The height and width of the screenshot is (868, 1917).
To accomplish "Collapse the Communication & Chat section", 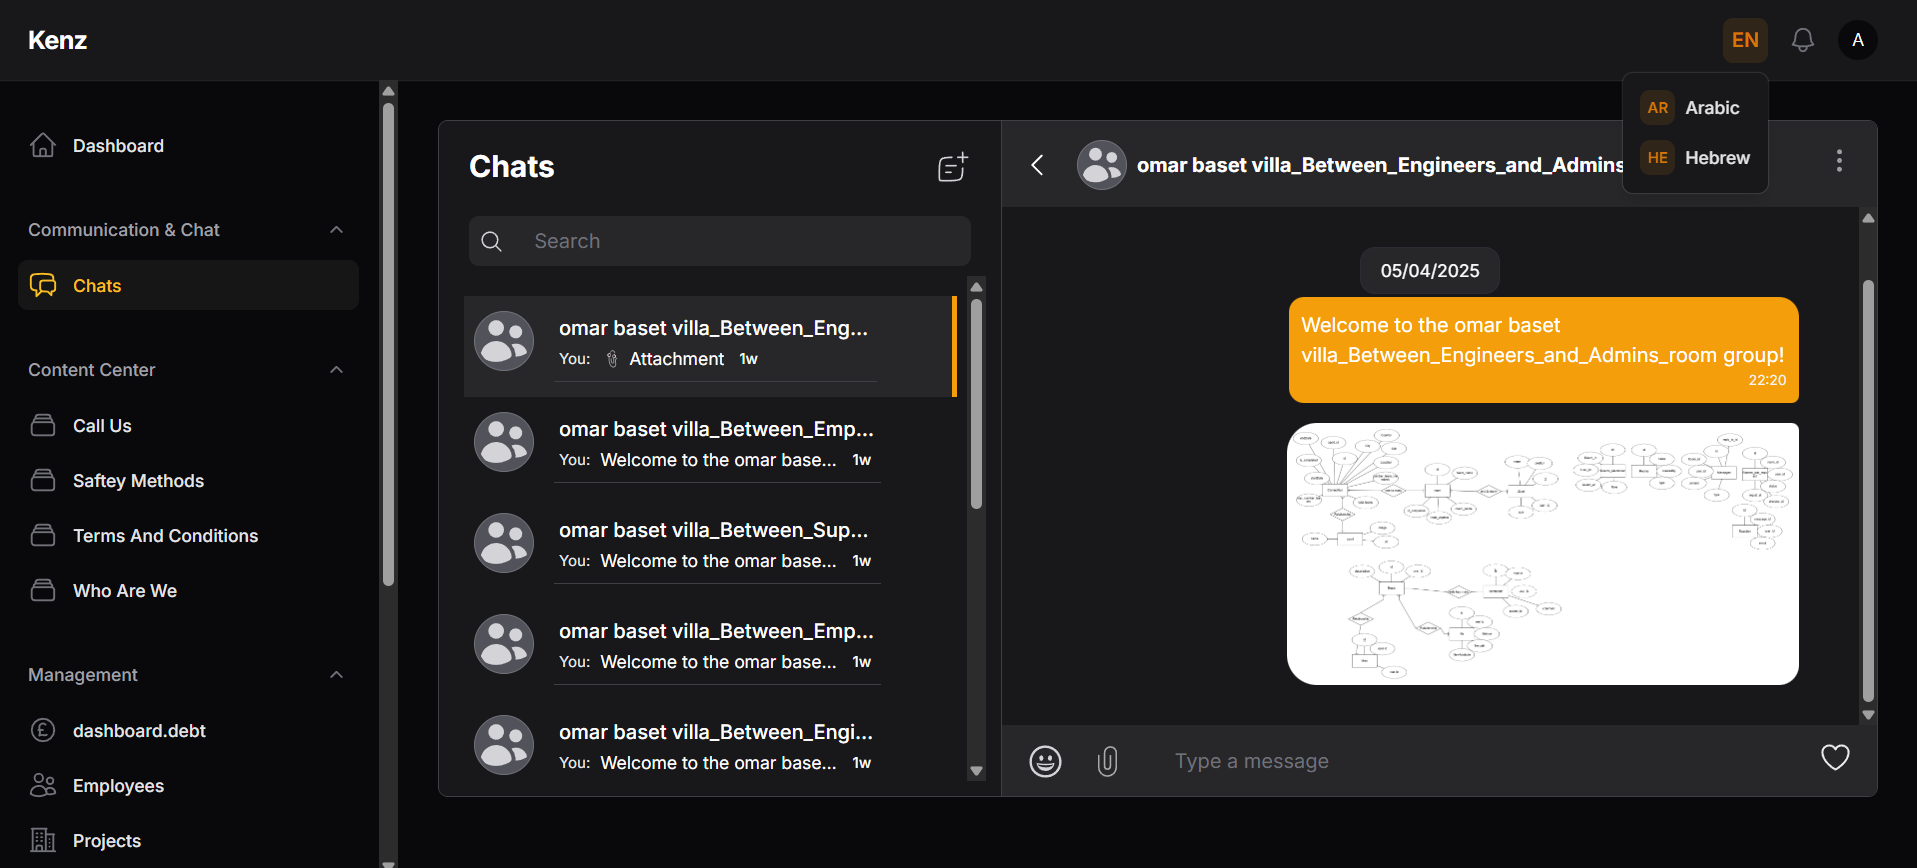I will (x=336, y=230).
